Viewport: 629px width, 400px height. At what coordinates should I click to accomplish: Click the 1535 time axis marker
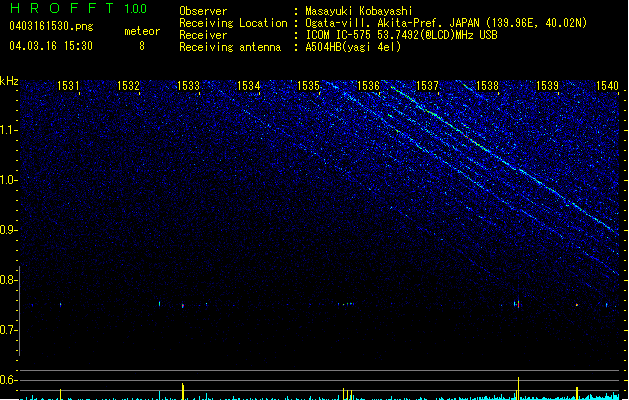pos(308,86)
